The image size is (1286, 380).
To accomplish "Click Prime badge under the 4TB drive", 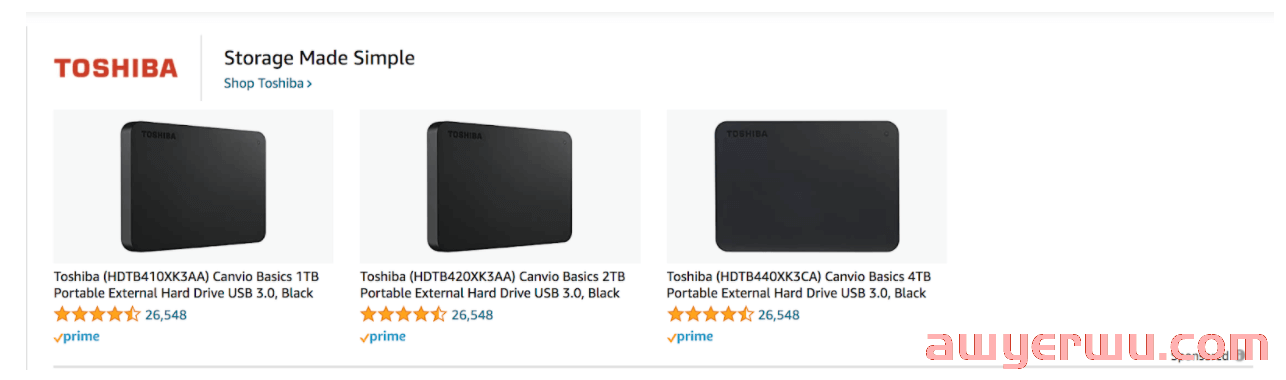I will pyautogui.click(x=690, y=337).
